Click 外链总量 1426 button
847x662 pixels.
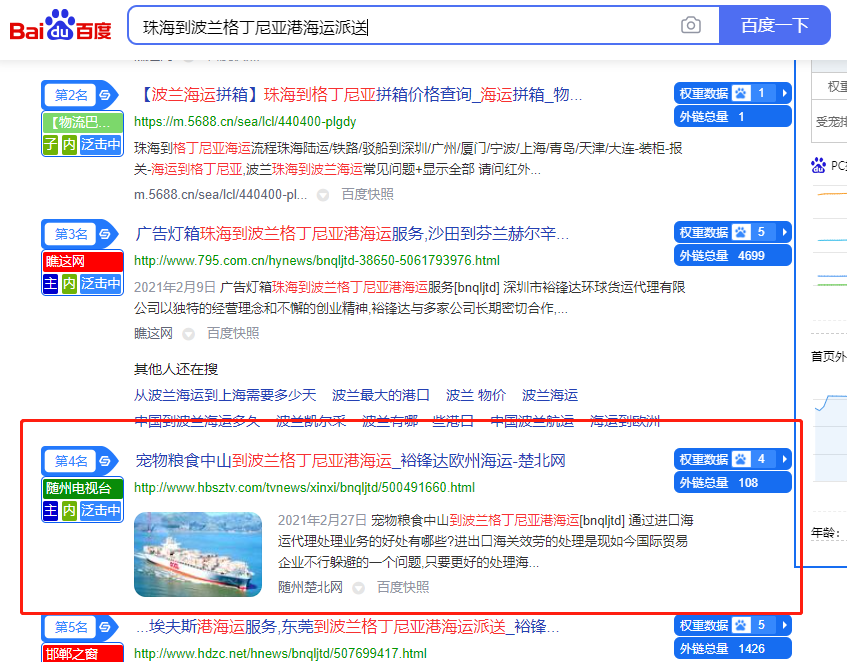732,649
